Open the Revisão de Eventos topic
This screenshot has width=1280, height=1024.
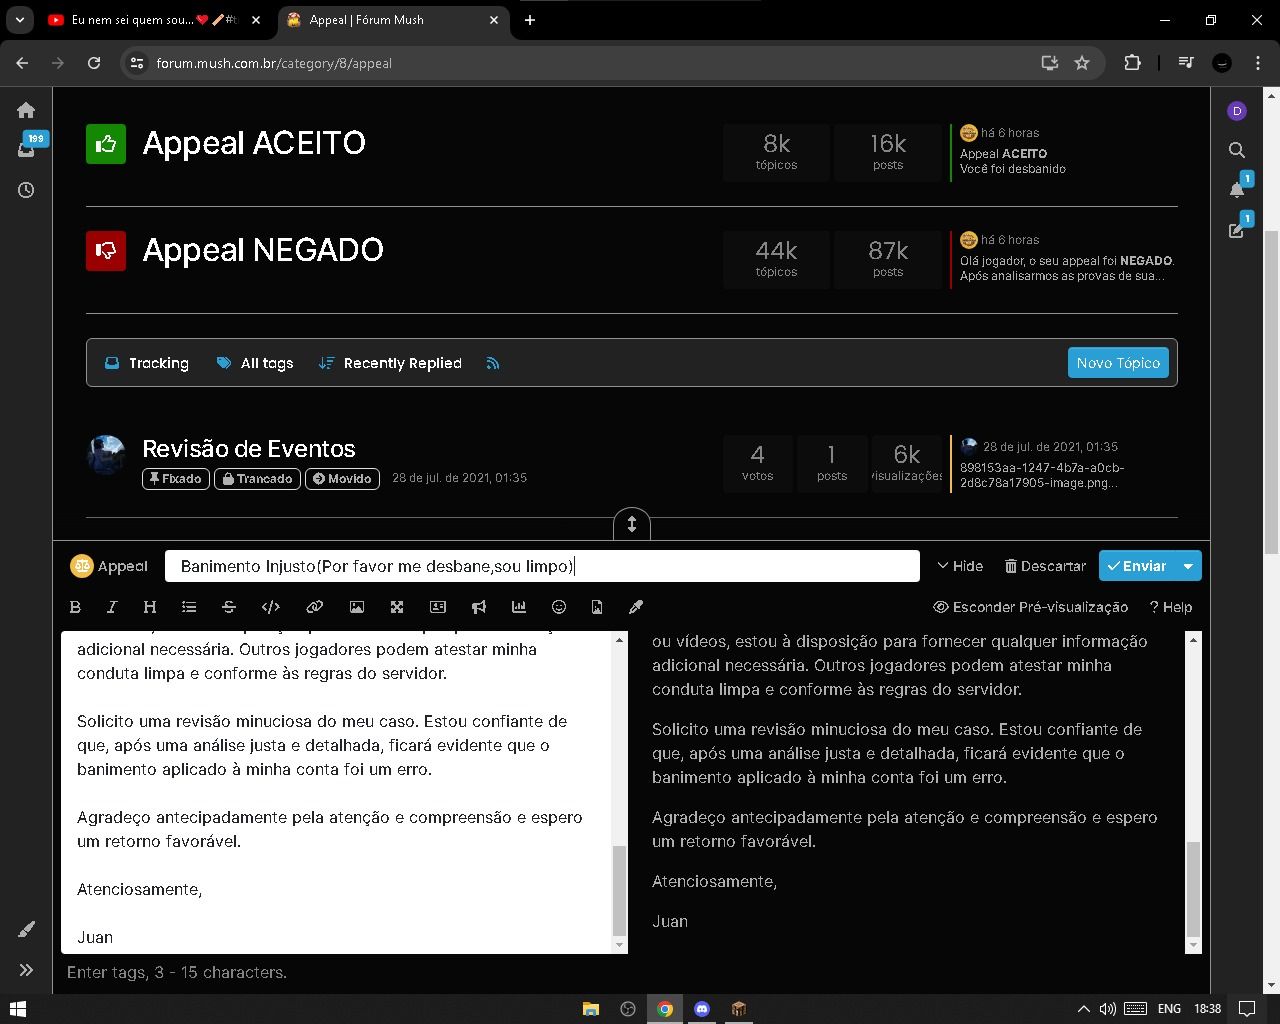coord(249,449)
